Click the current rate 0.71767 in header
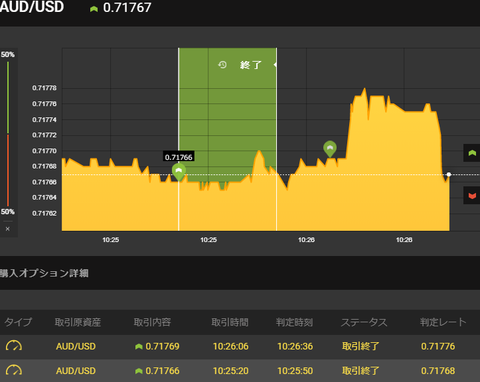The width and height of the screenshot is (480, 382). pyautogui.click(x=127, y=8)
